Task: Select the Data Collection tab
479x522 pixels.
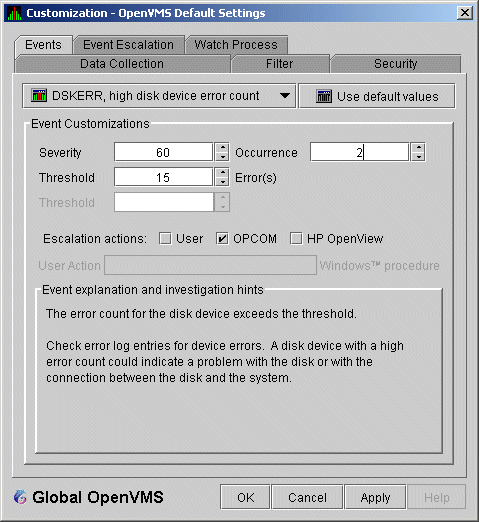Action: [x=122, y=64]
